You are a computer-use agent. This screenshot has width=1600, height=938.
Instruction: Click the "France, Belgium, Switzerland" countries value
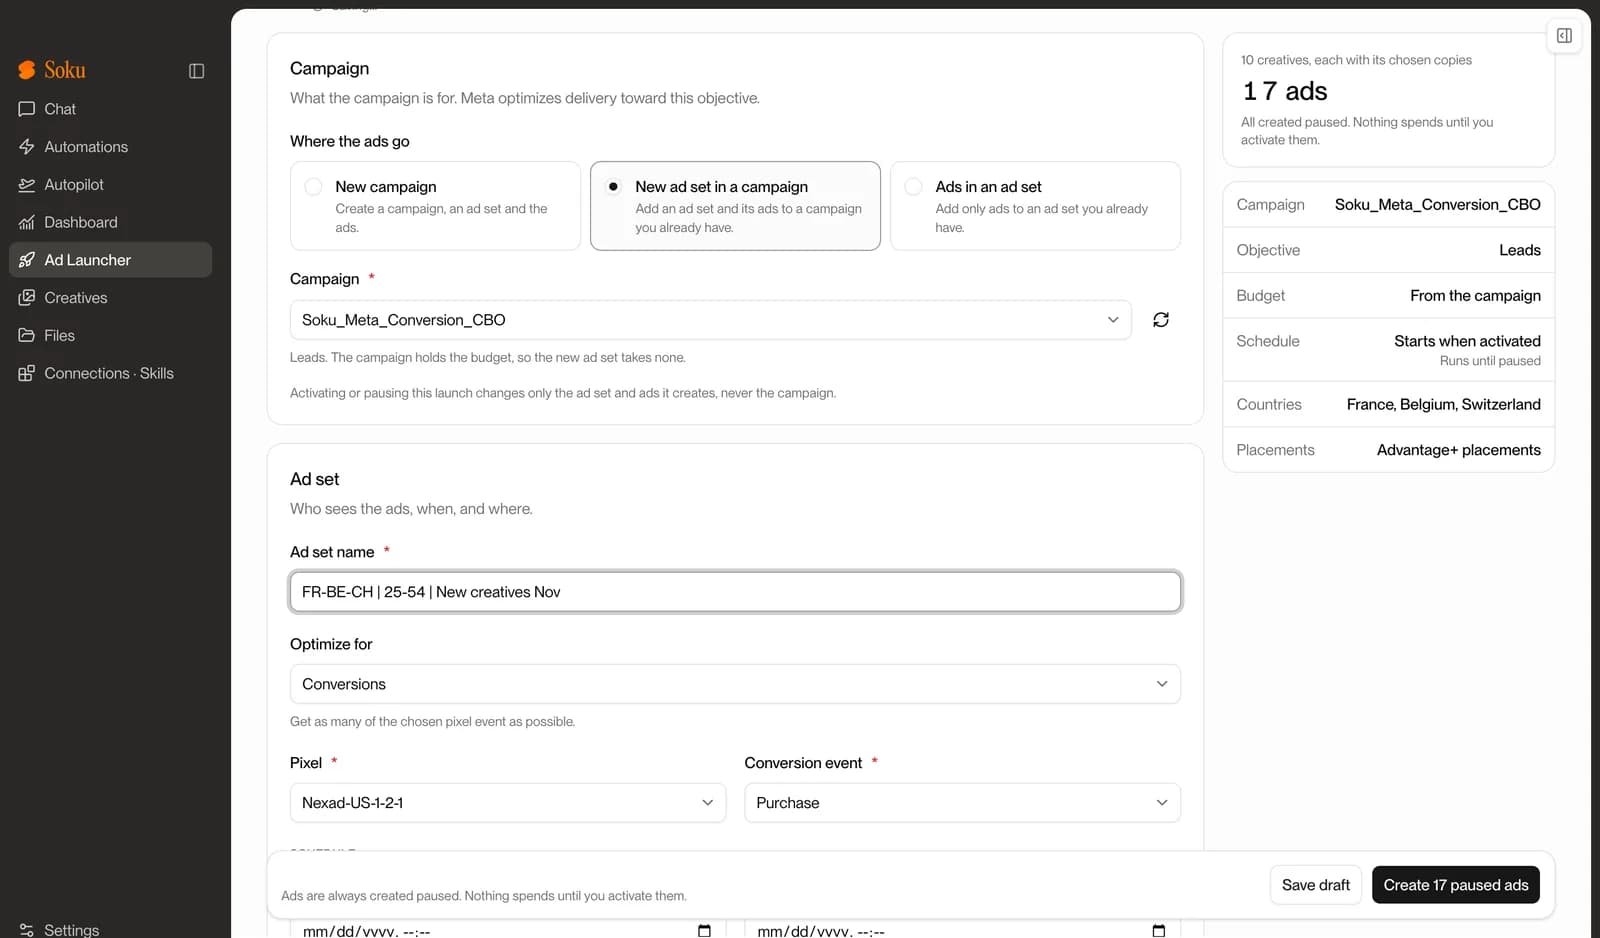coord(1443,405)
